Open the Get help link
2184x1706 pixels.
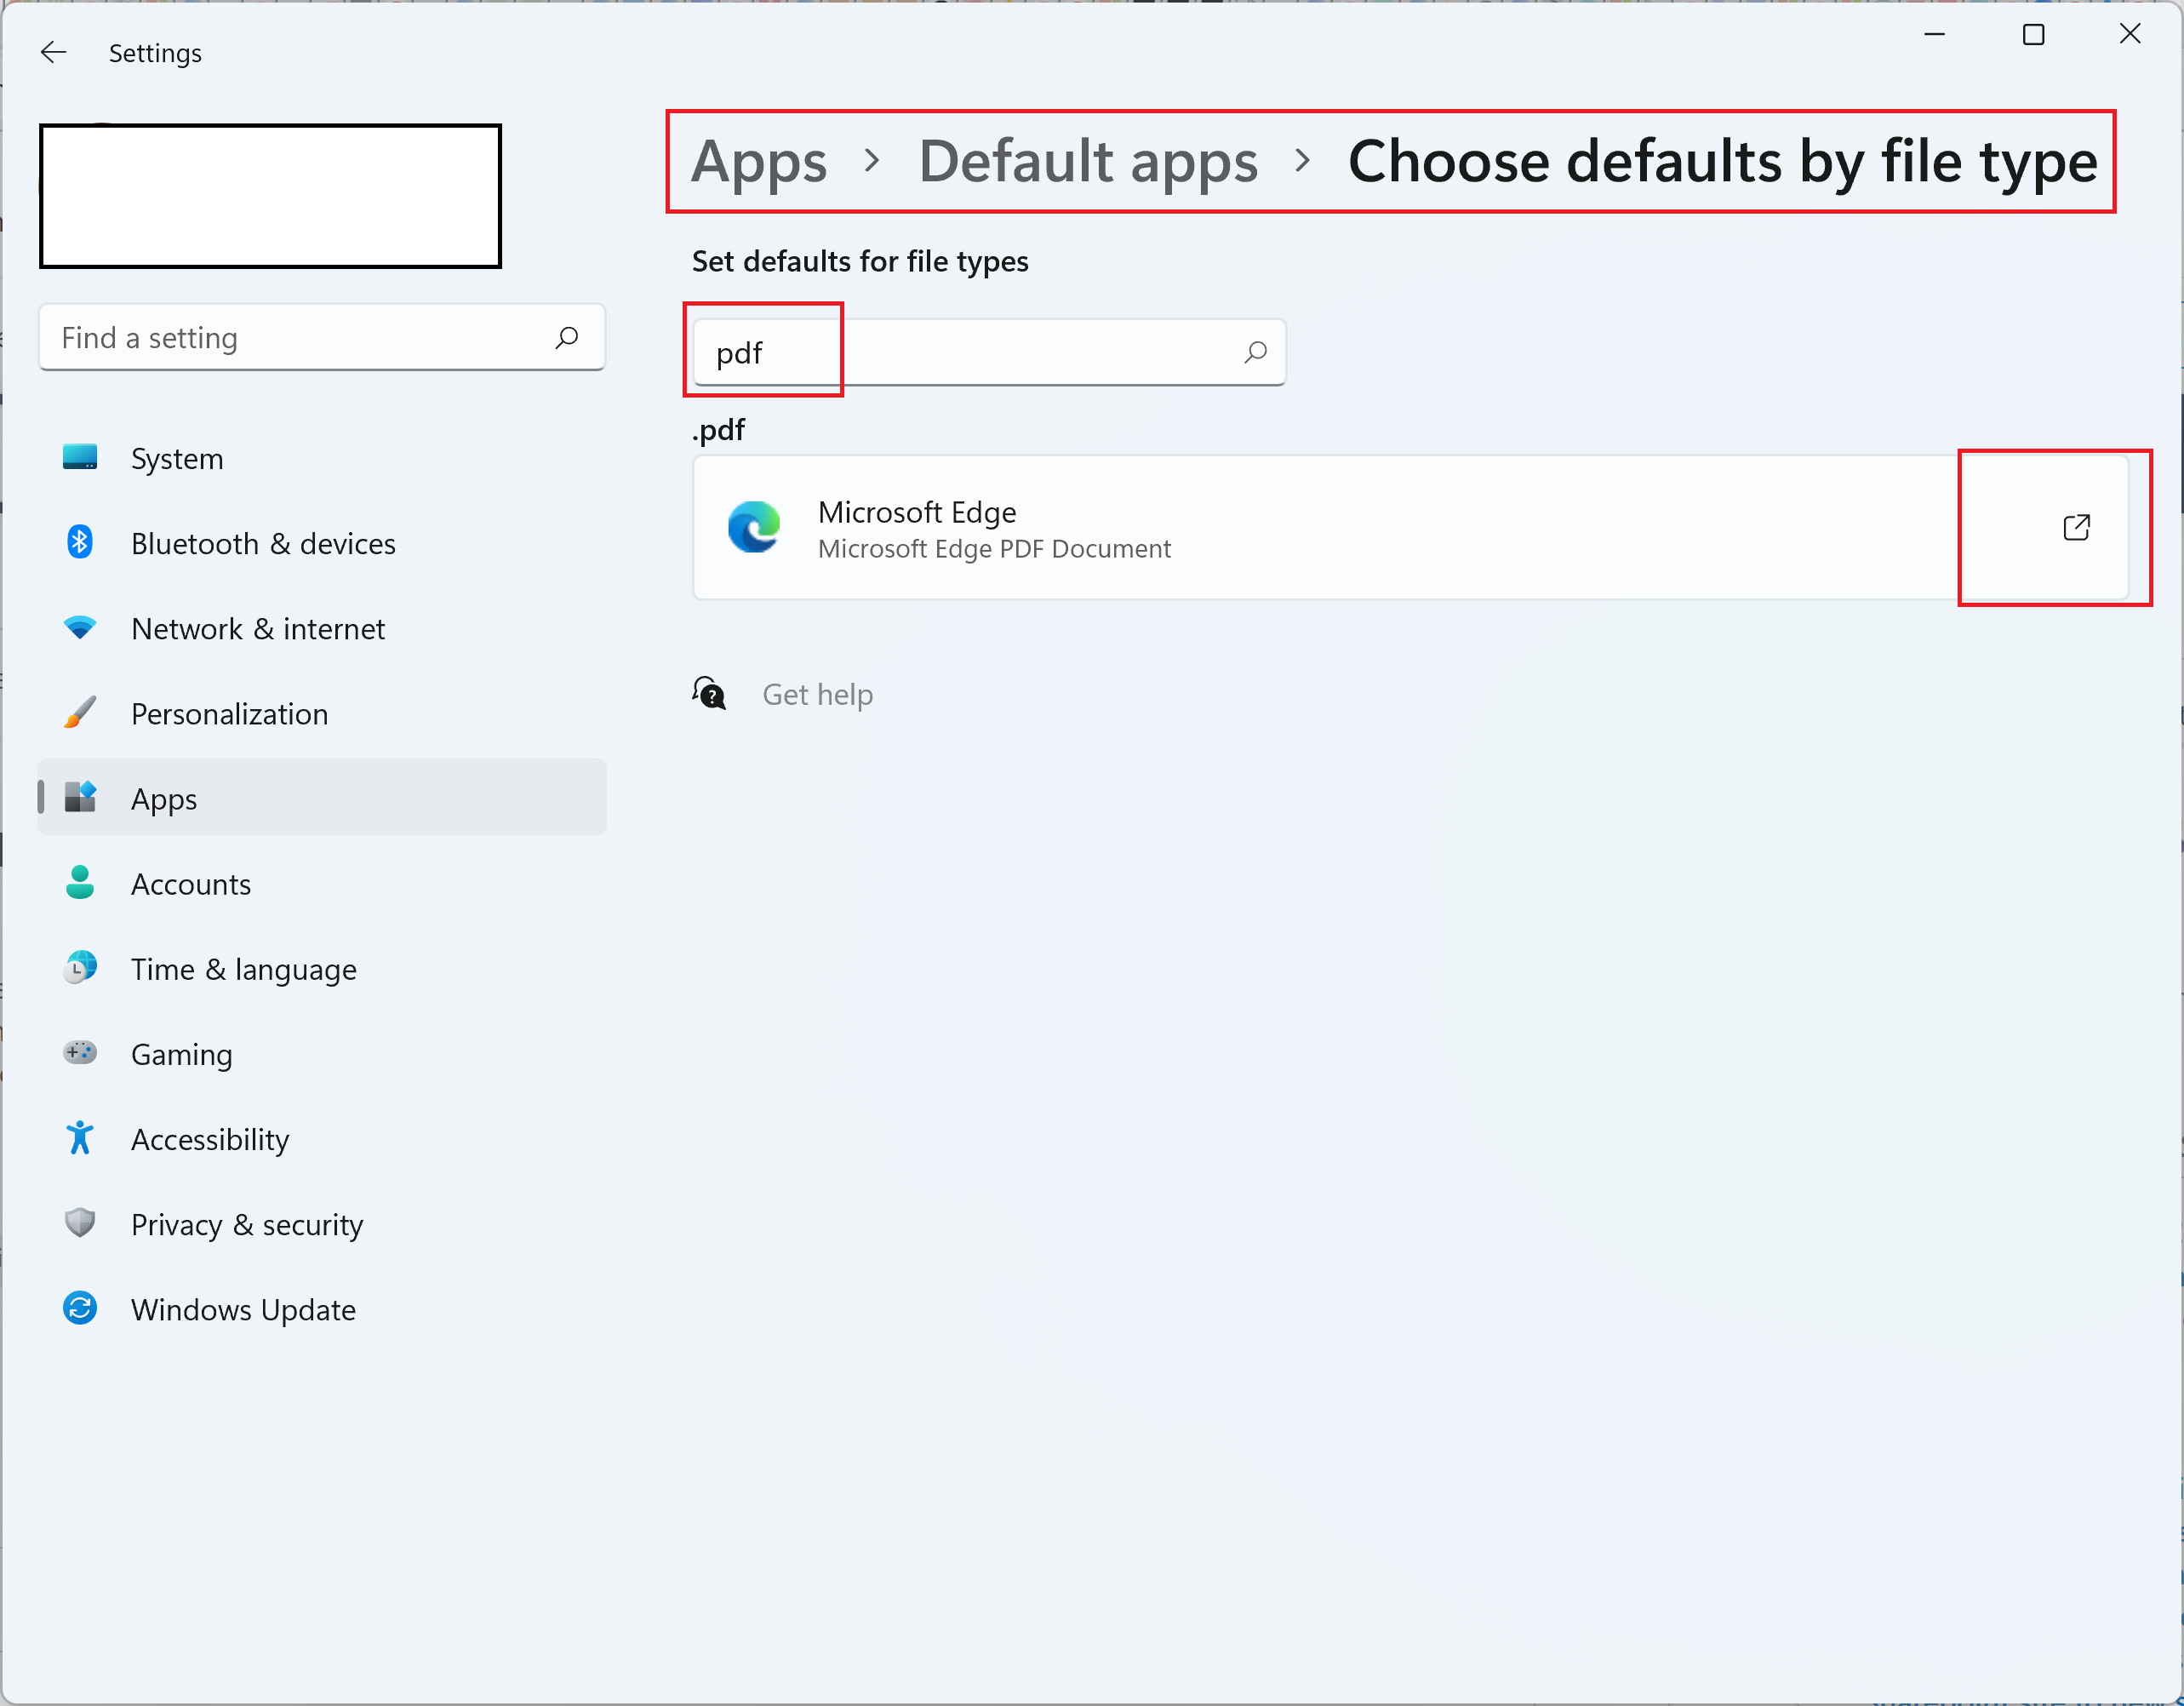[x=817, y=694]
